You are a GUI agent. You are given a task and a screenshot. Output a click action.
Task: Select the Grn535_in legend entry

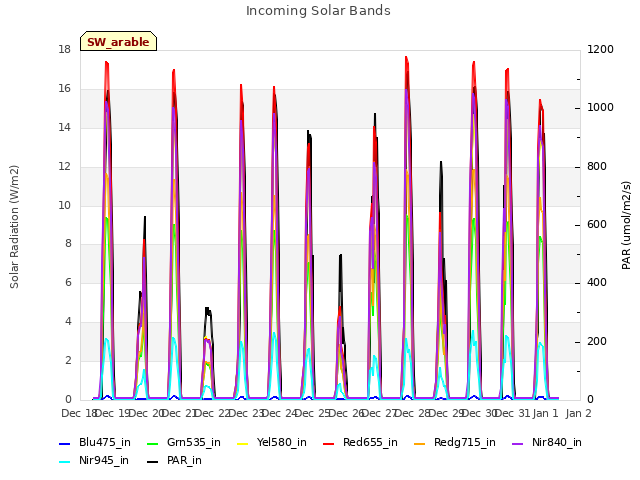tap(184, 442)
